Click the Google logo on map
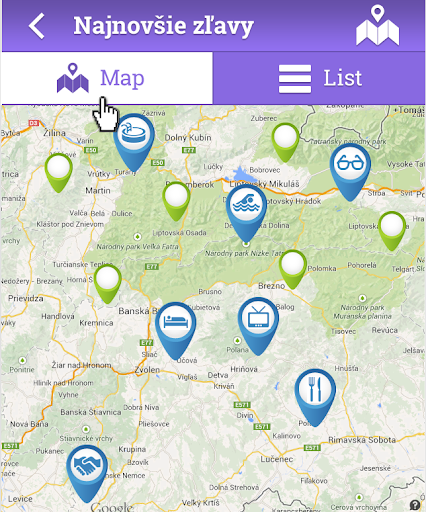 tap(112, 507)
